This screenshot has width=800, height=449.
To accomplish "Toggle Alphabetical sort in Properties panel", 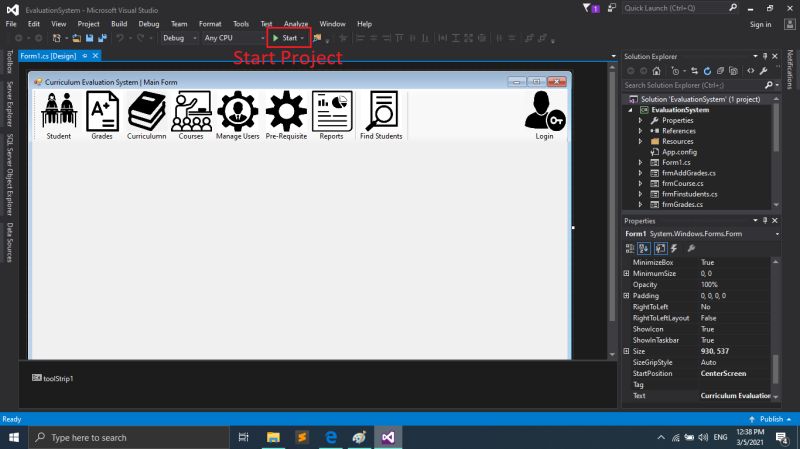I will [x=644, y=248].
